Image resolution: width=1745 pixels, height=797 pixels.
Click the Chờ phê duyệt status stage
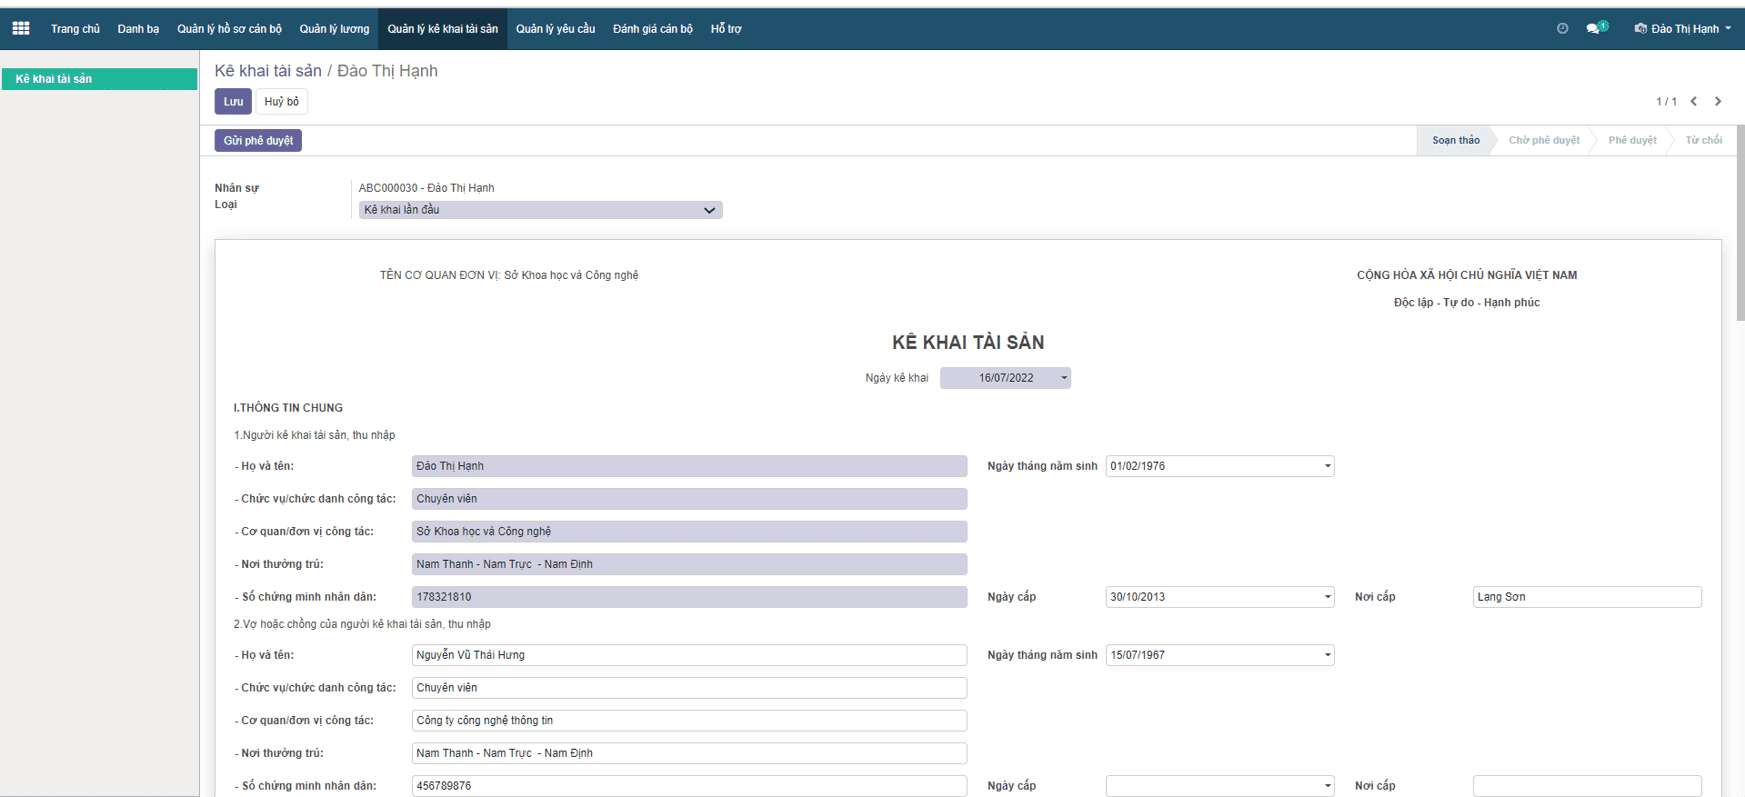1543,141
